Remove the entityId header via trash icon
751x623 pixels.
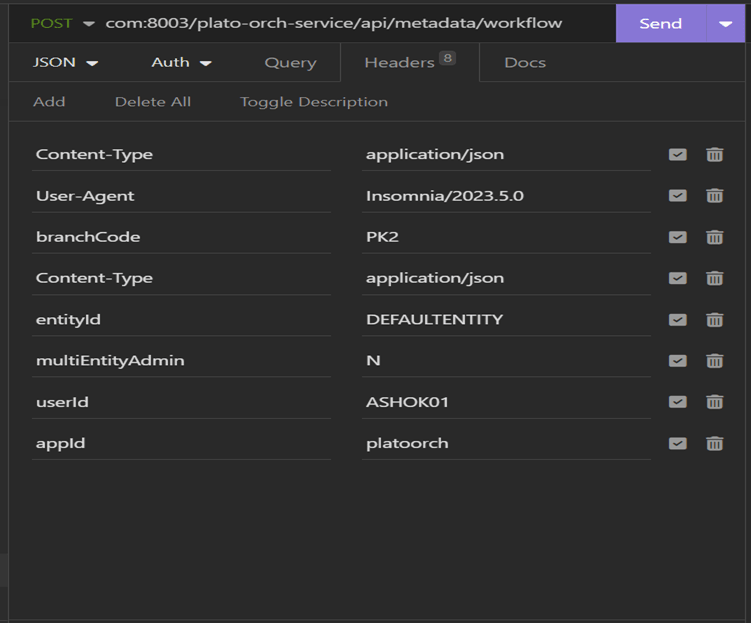(x=714, y=320)
